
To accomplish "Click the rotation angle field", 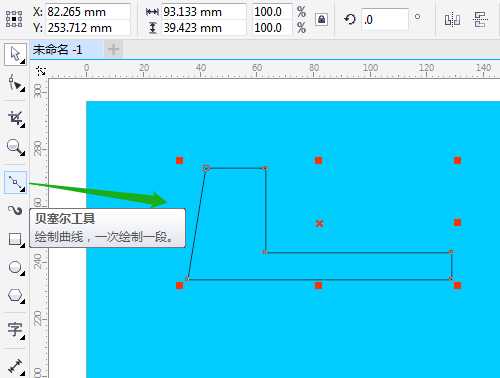I will (x=384, y=20).
